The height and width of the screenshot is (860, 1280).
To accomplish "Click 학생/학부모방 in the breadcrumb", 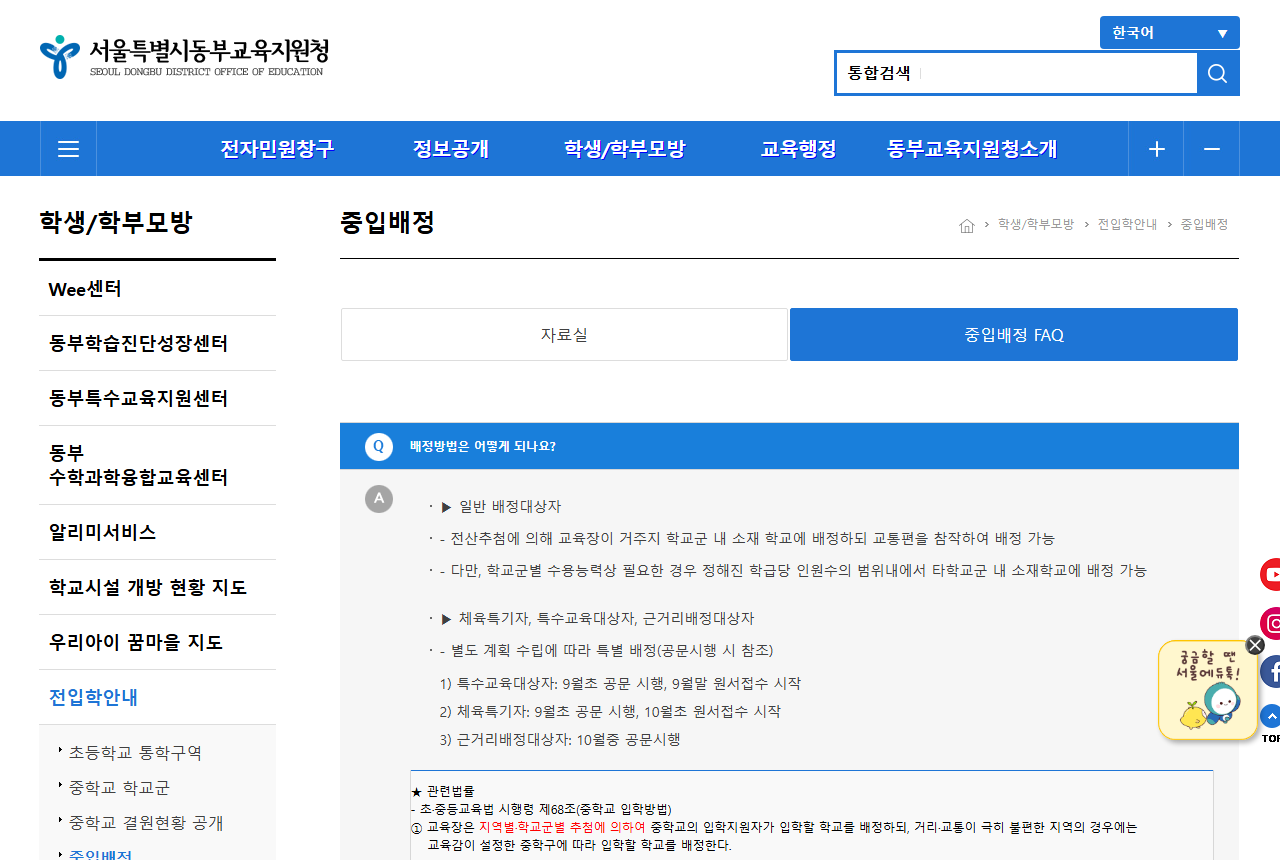I will click(1036, 224).
